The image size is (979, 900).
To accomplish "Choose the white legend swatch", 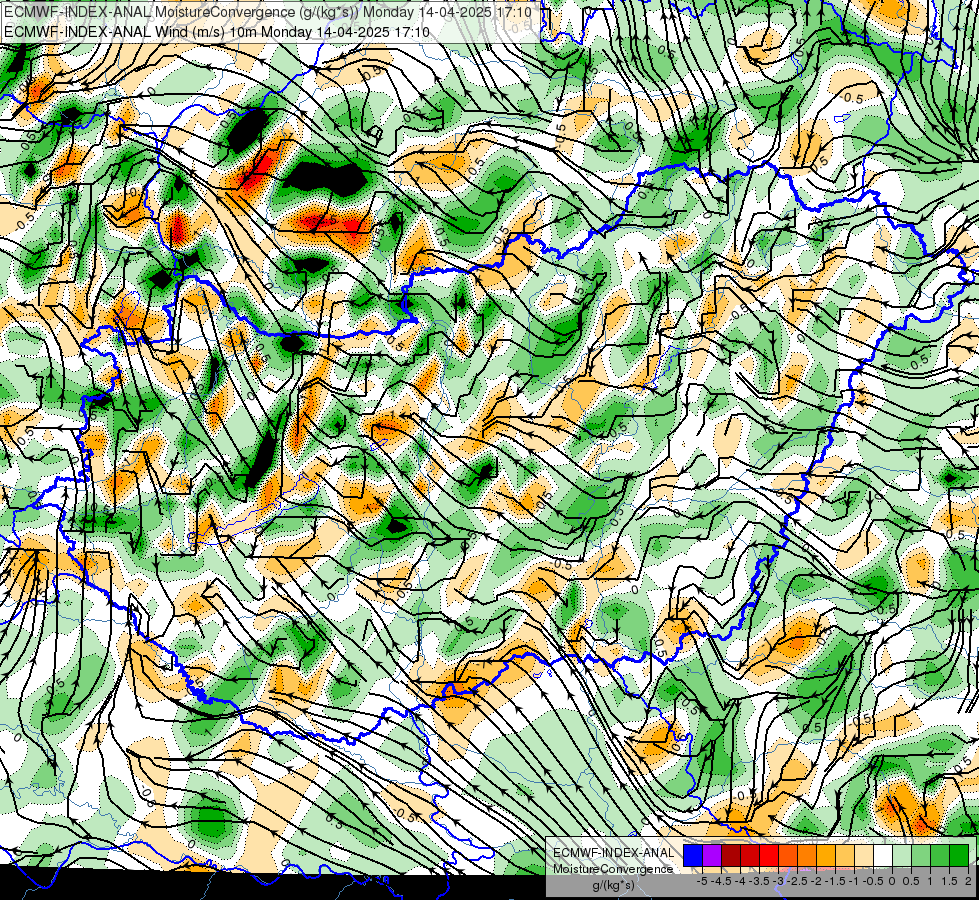I will (x=883, y=855).
